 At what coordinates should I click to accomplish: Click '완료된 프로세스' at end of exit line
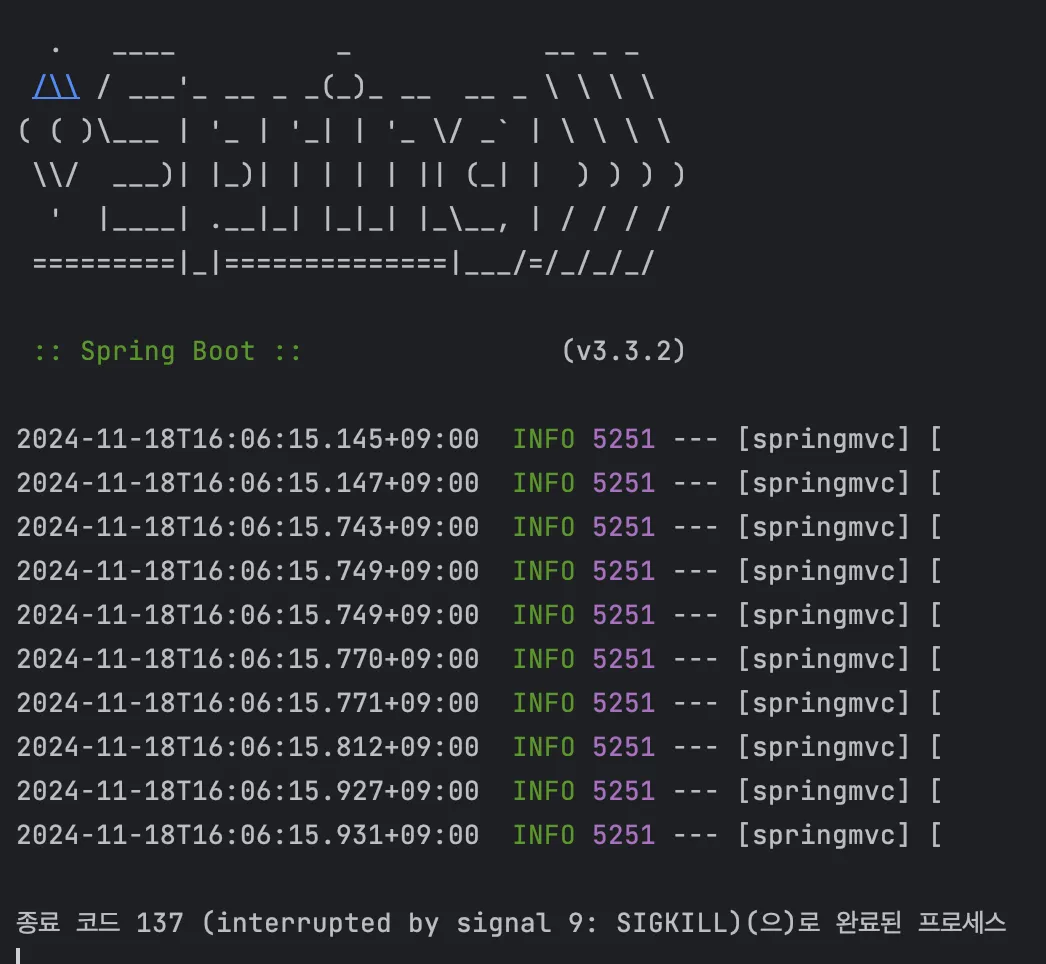[x=921, y=923]
